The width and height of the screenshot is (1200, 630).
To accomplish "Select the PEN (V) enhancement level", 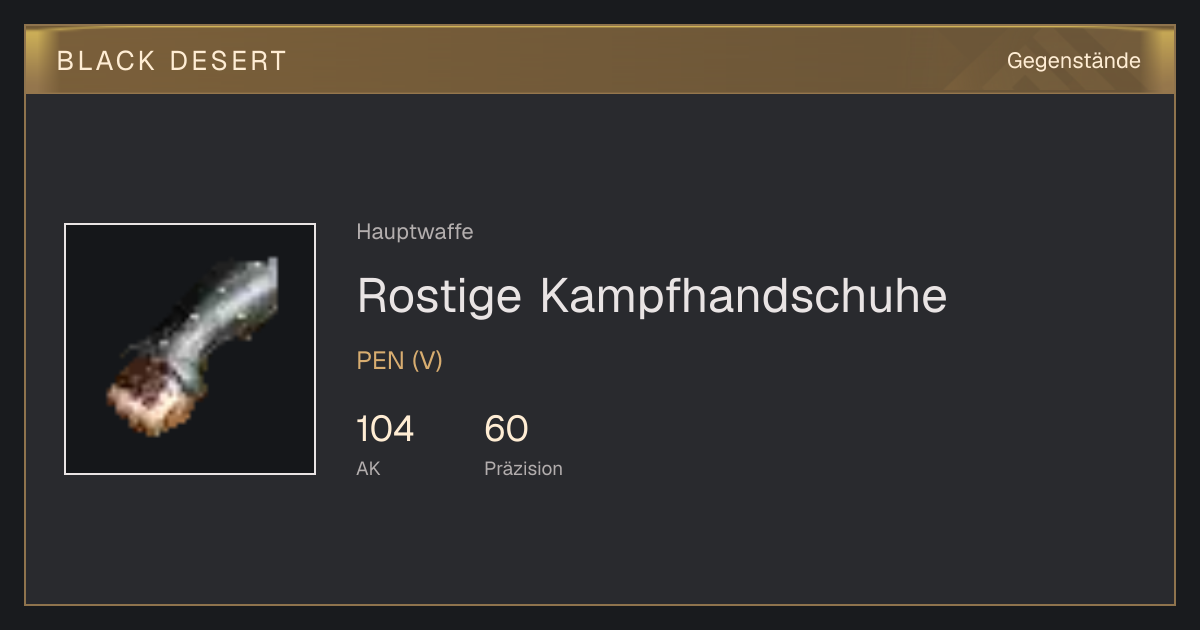I will coord(400,361).
